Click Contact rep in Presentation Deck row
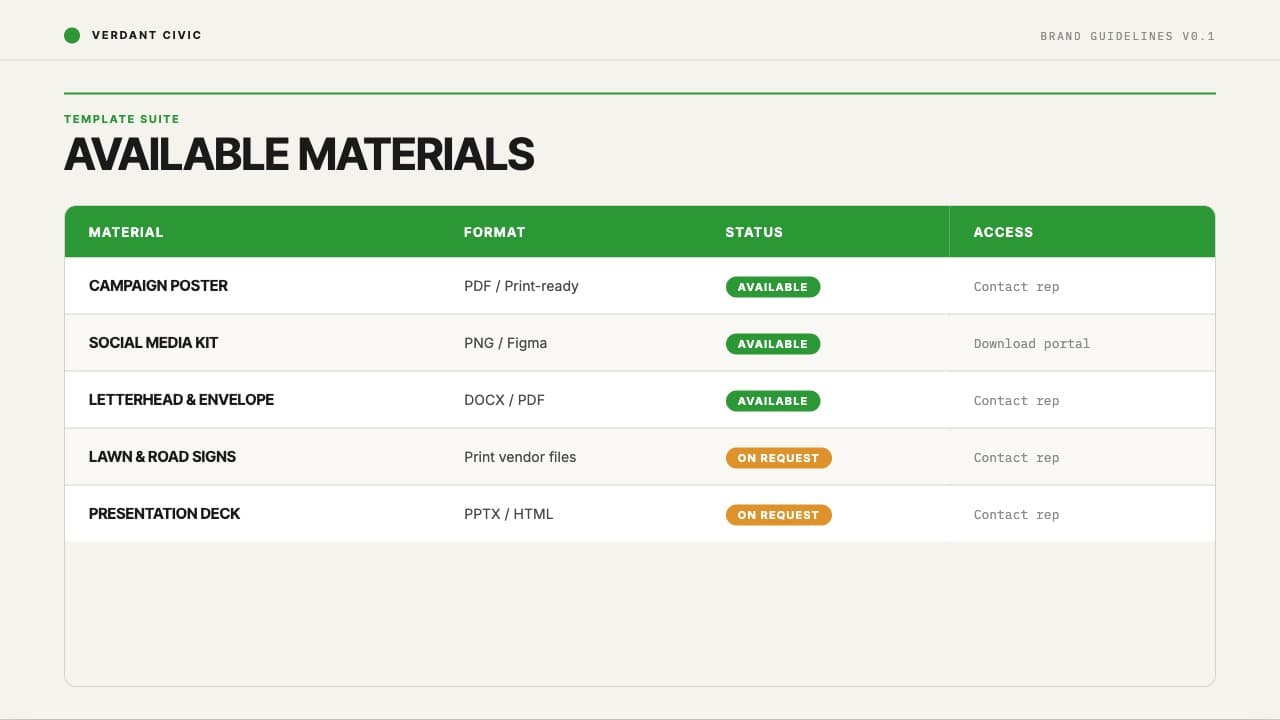The image size is (1280, 720). tap(1016, 515)
